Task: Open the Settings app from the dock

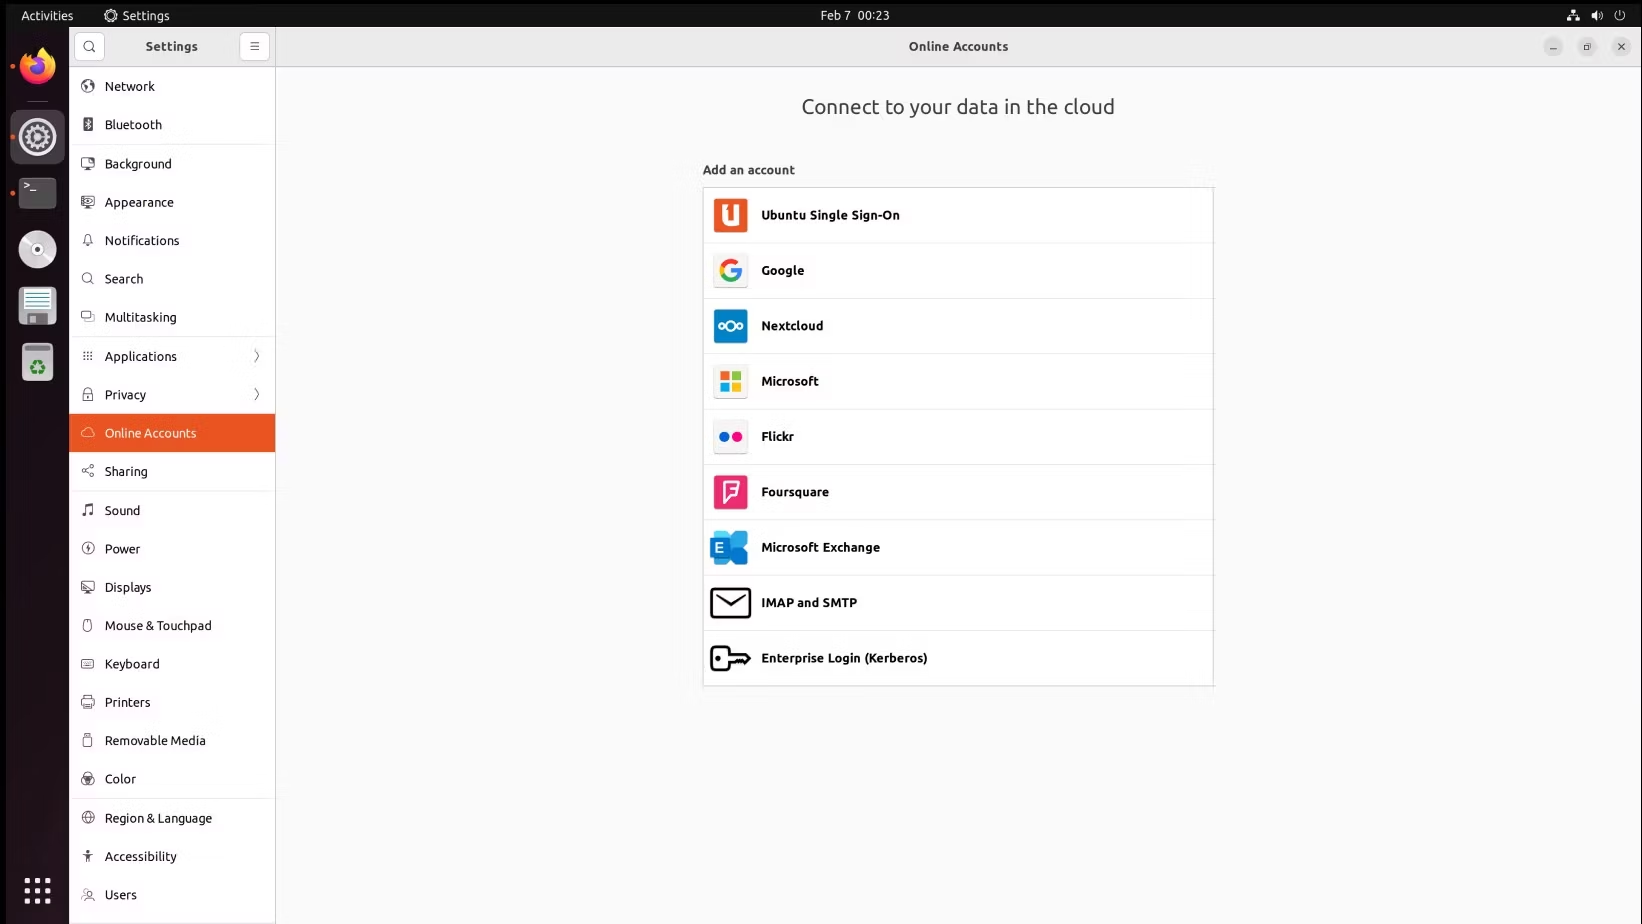Action: [38, 137]
